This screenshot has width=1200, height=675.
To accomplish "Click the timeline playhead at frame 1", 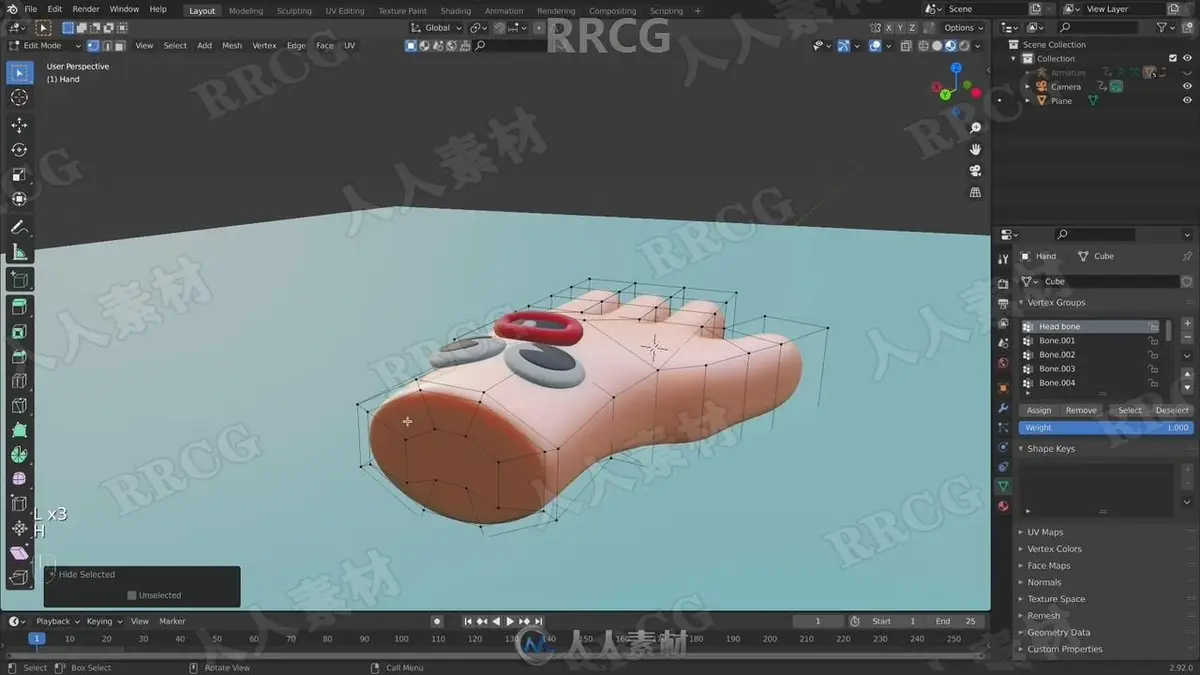I will coord(37,638).
